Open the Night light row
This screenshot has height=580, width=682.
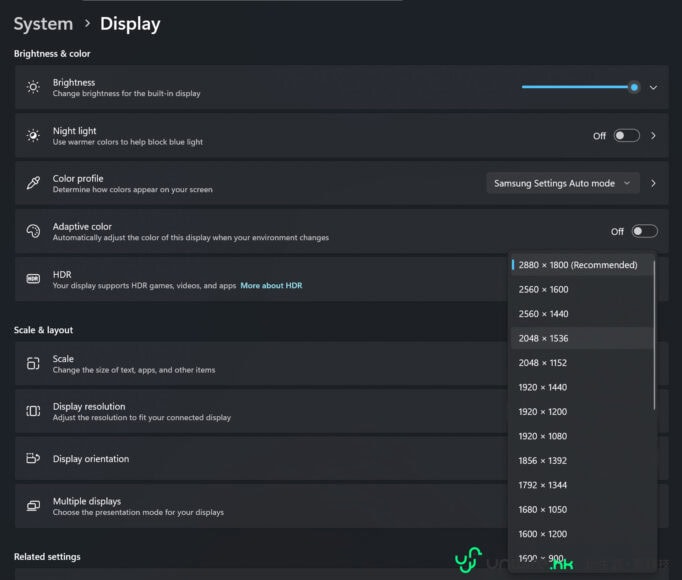tap(341, 136)
